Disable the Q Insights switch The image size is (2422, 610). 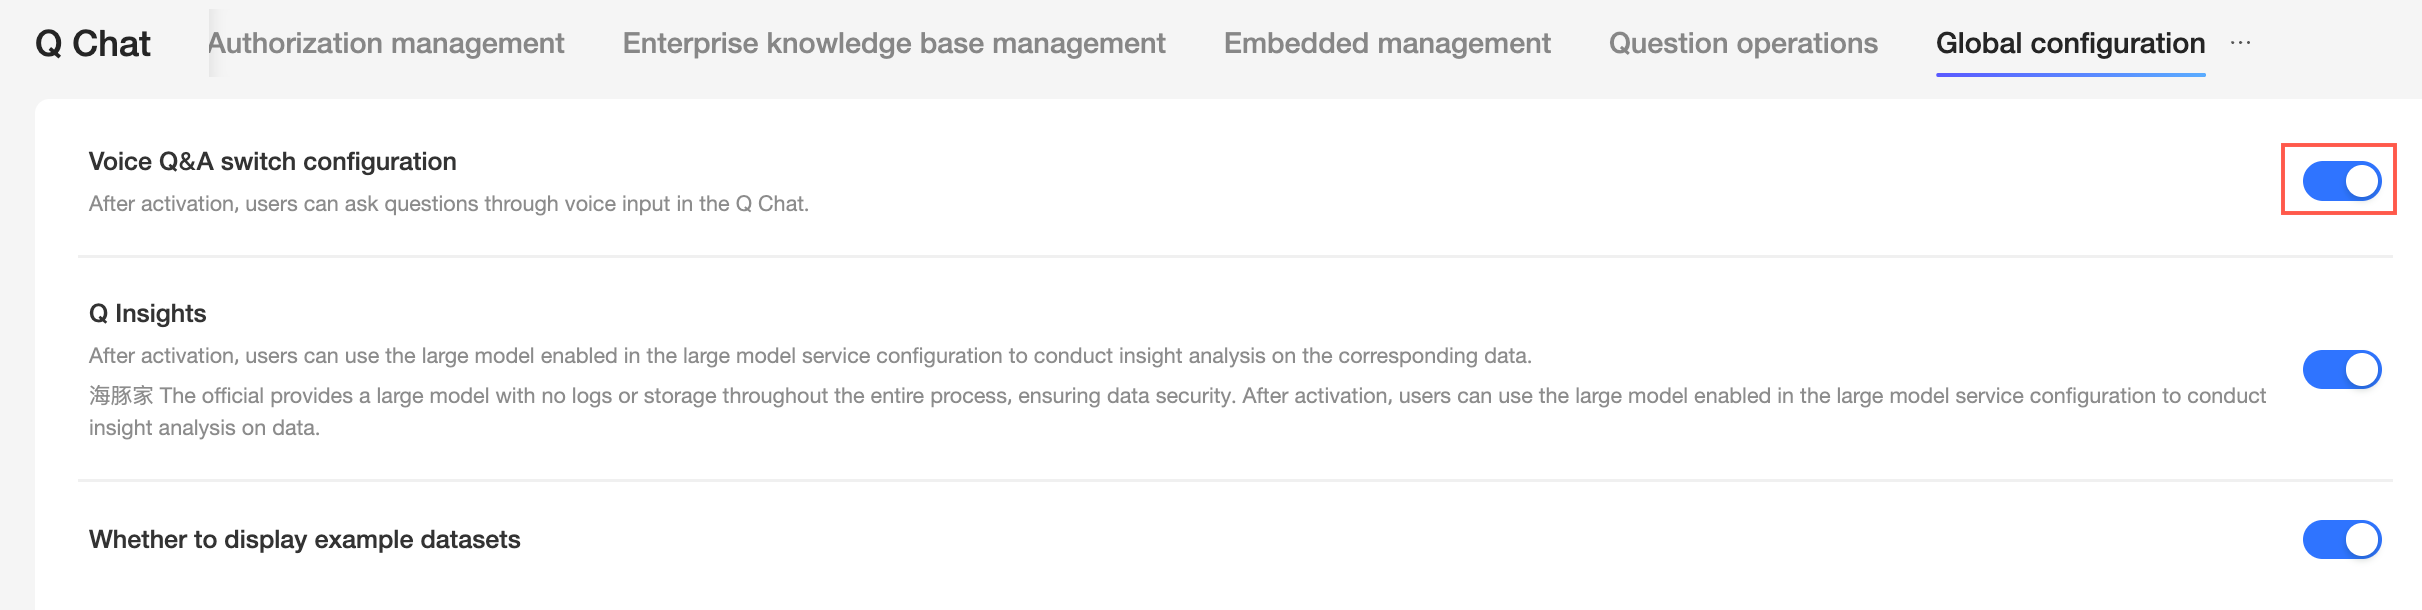2341,369
